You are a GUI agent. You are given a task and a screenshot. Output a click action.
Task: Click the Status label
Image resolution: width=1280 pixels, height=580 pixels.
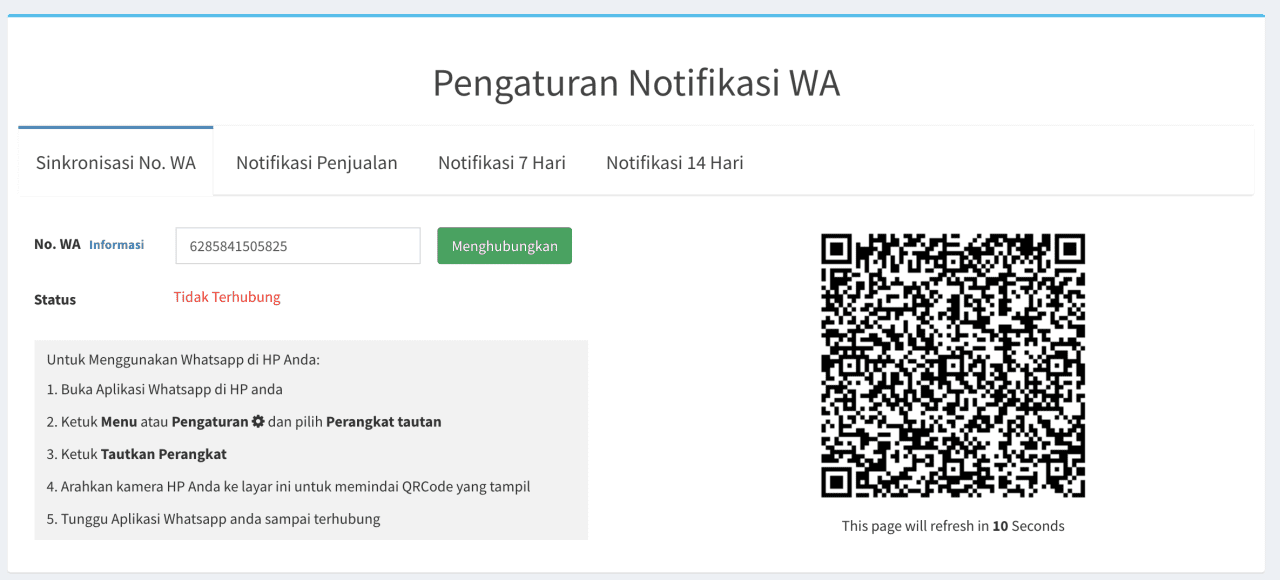55,299
